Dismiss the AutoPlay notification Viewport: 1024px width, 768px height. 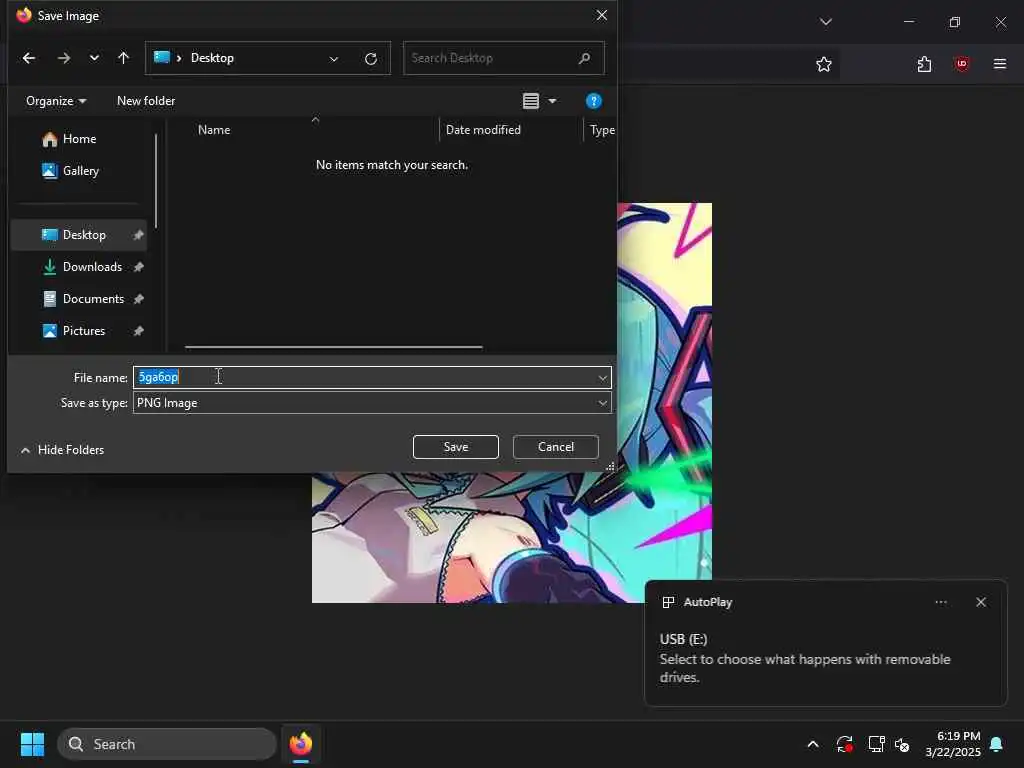[981, 602]
